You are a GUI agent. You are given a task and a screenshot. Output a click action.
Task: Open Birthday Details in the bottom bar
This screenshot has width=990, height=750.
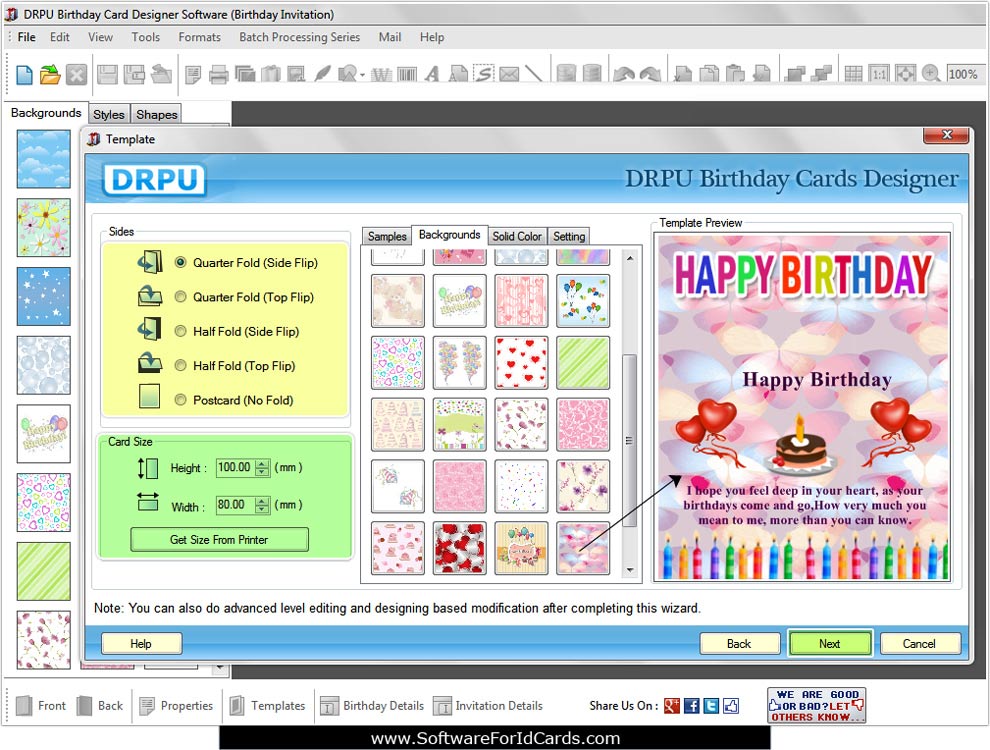tap(372, 706)
